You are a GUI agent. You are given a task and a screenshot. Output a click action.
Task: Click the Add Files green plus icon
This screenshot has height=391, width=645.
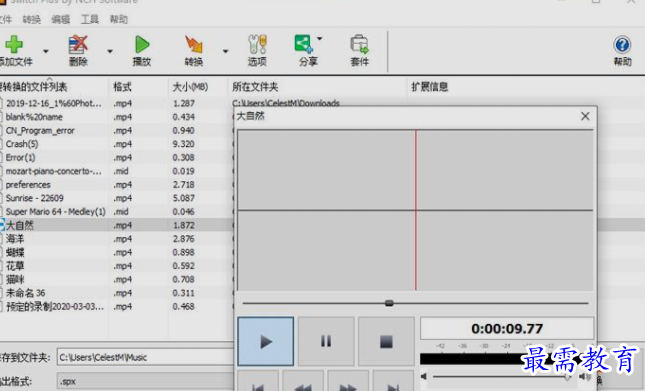tap(14, 44)
